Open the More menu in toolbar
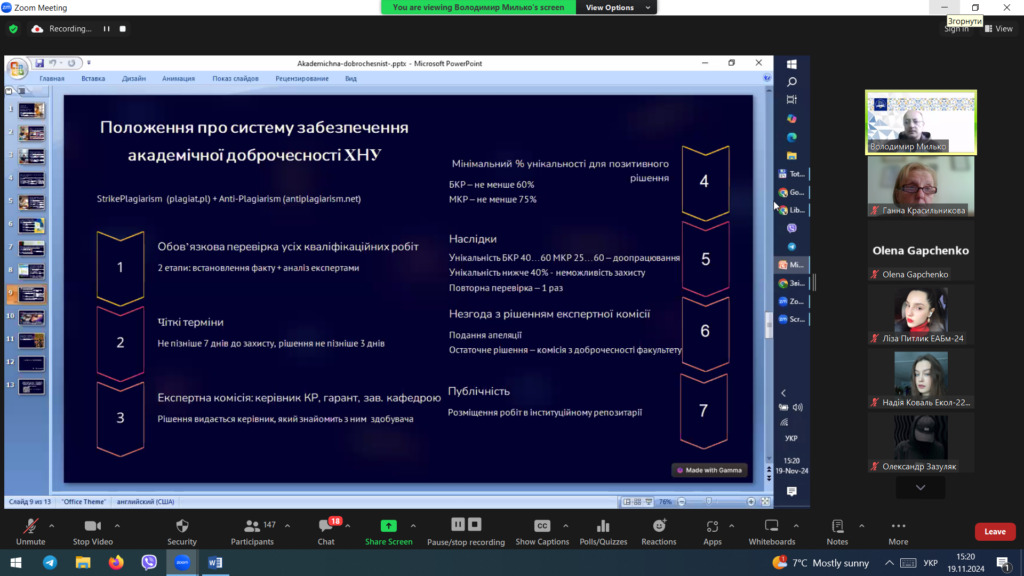1024x576 pixels. (898, 526)
